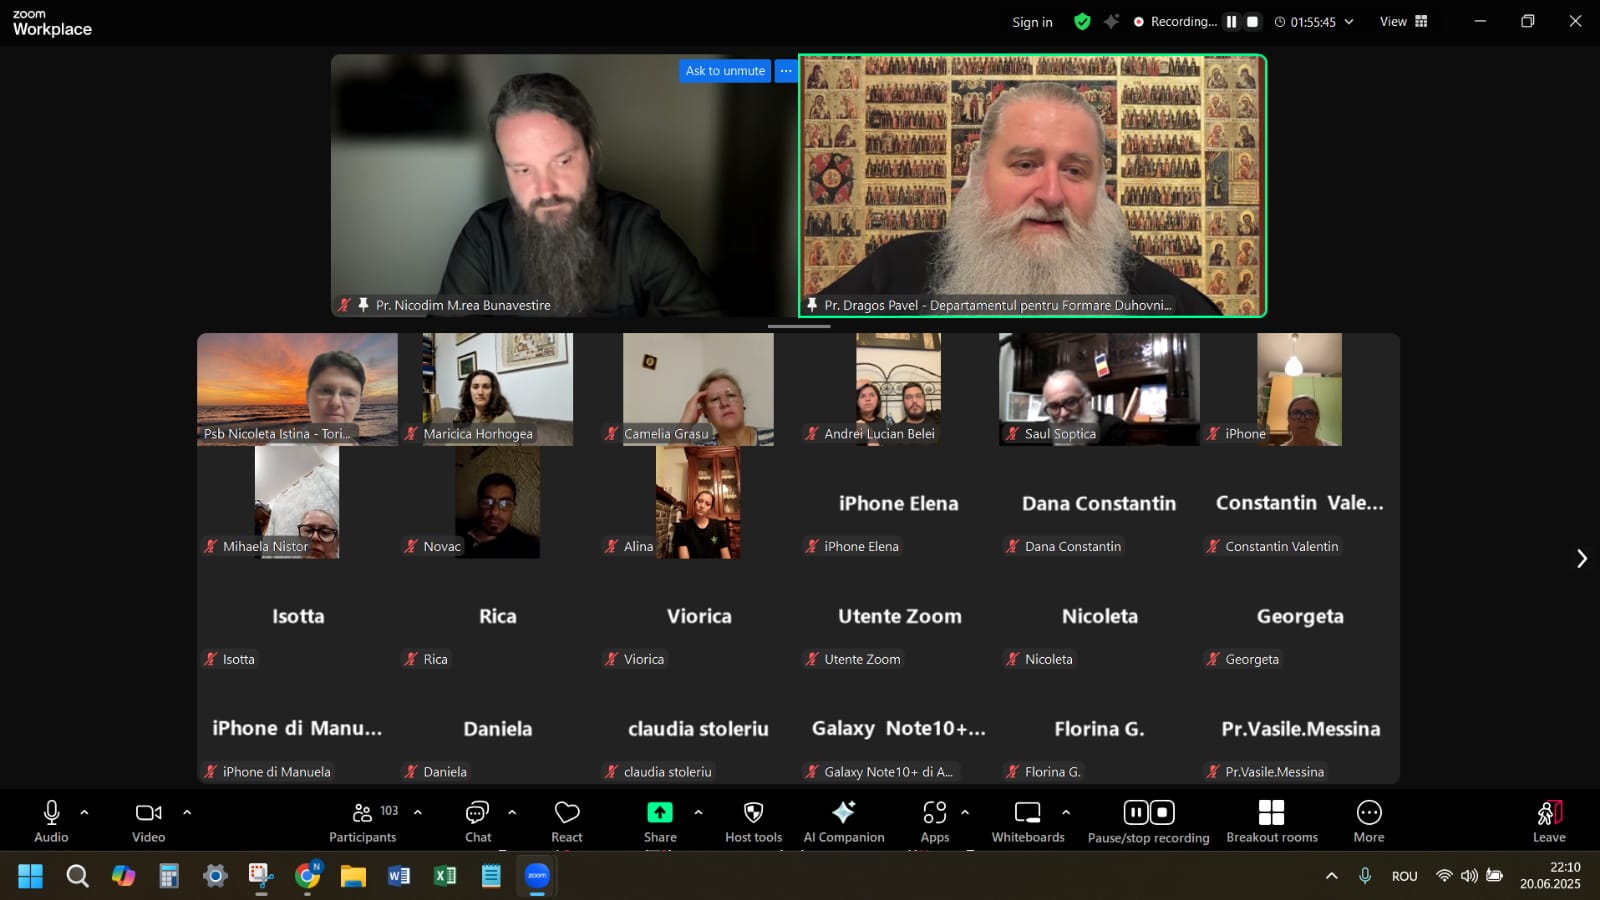The width and height of the screenshot is (1600, 900).
Task: Toggle microphone with Audio button
Action: [51, 820]
